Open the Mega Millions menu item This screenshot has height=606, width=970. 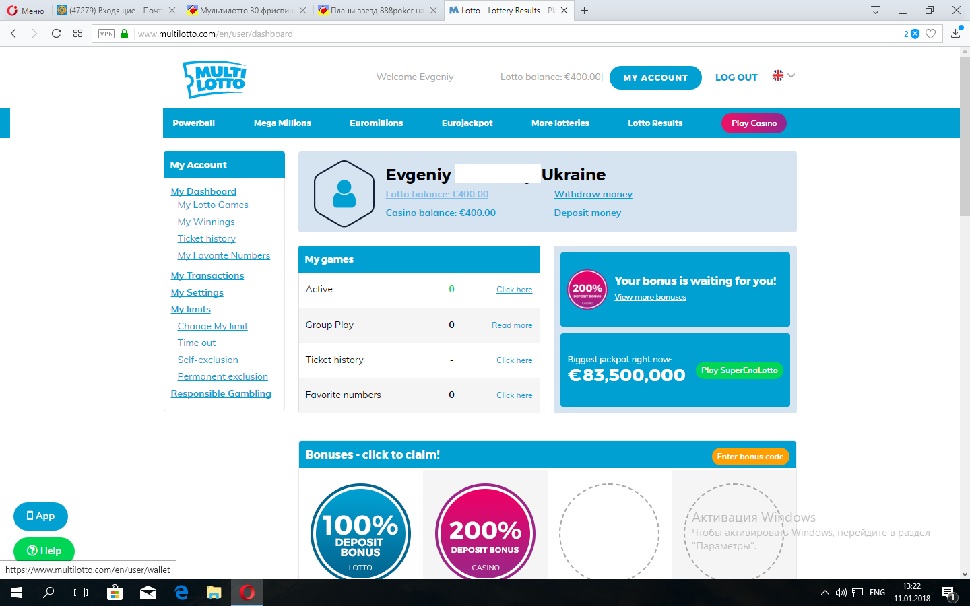click(282, 123)
